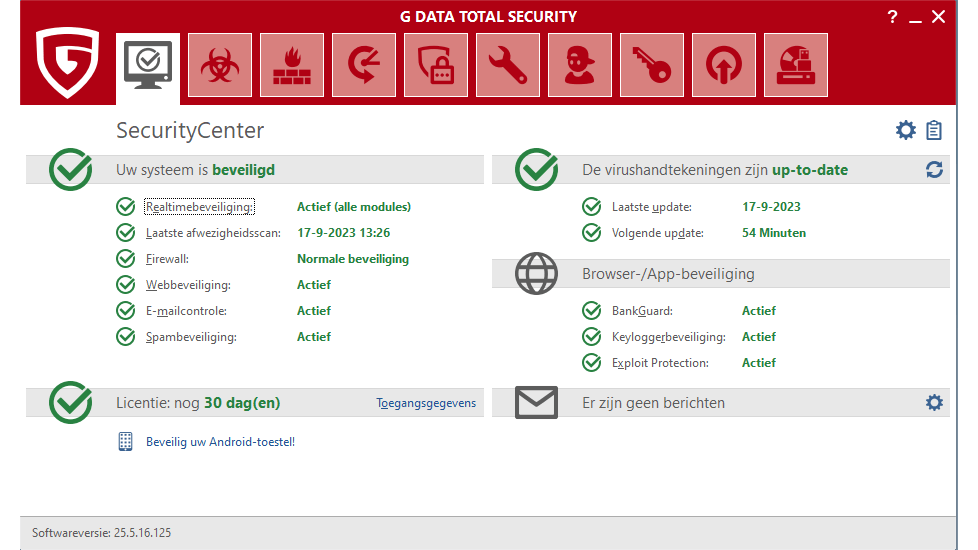The width and height of the screenshot is (978, 550).
Task: Click 'Actief (alle modules)' status text
Action: point(354,207)
